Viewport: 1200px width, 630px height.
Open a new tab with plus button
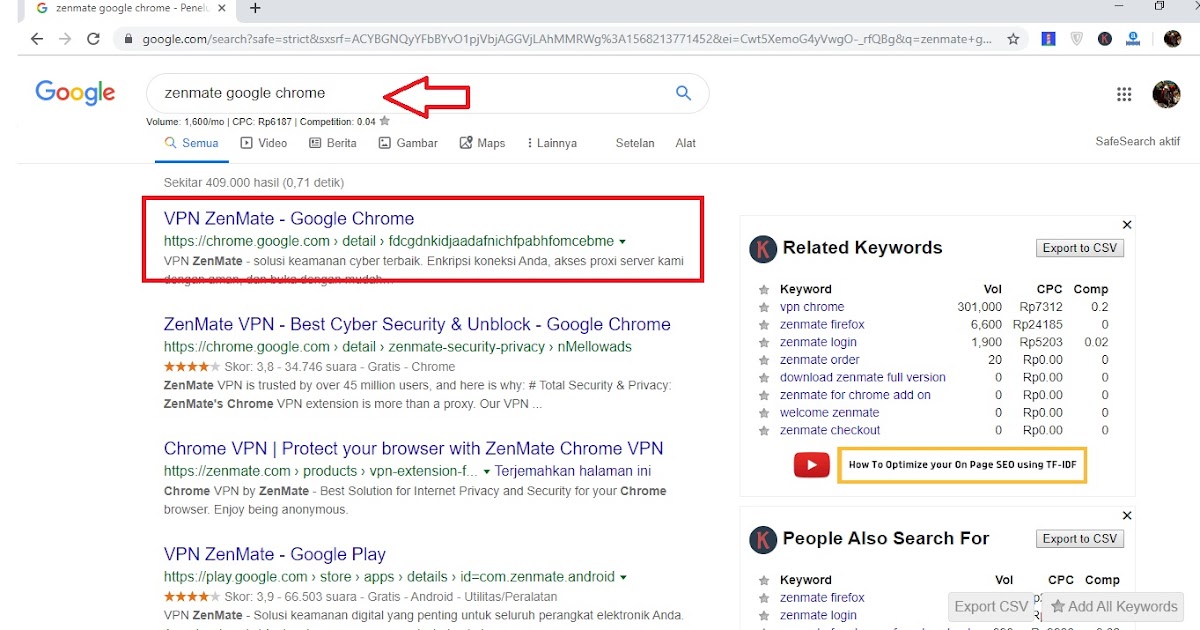click(x=255, y=8)
